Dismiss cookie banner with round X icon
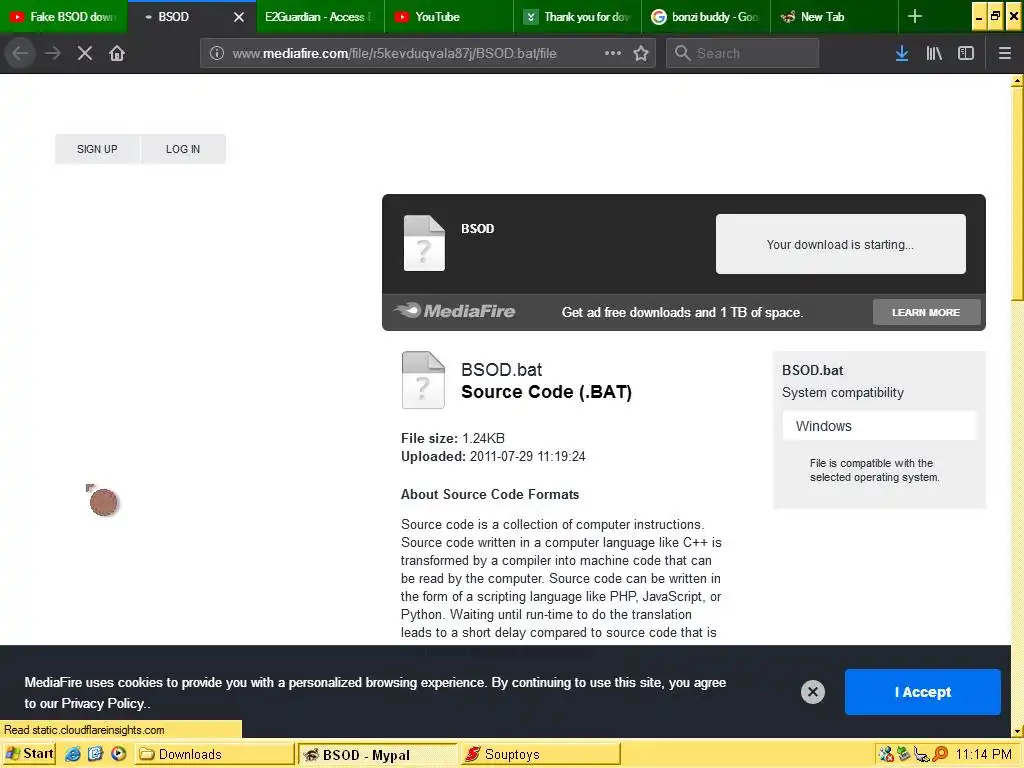 pos(812,692)
